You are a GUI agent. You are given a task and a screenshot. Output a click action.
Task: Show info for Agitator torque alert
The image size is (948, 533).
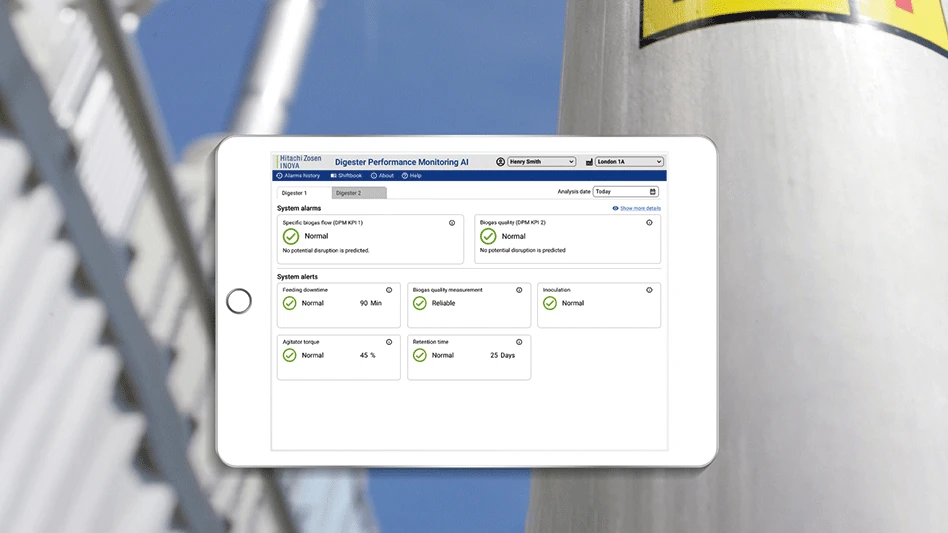click(389, 342)
